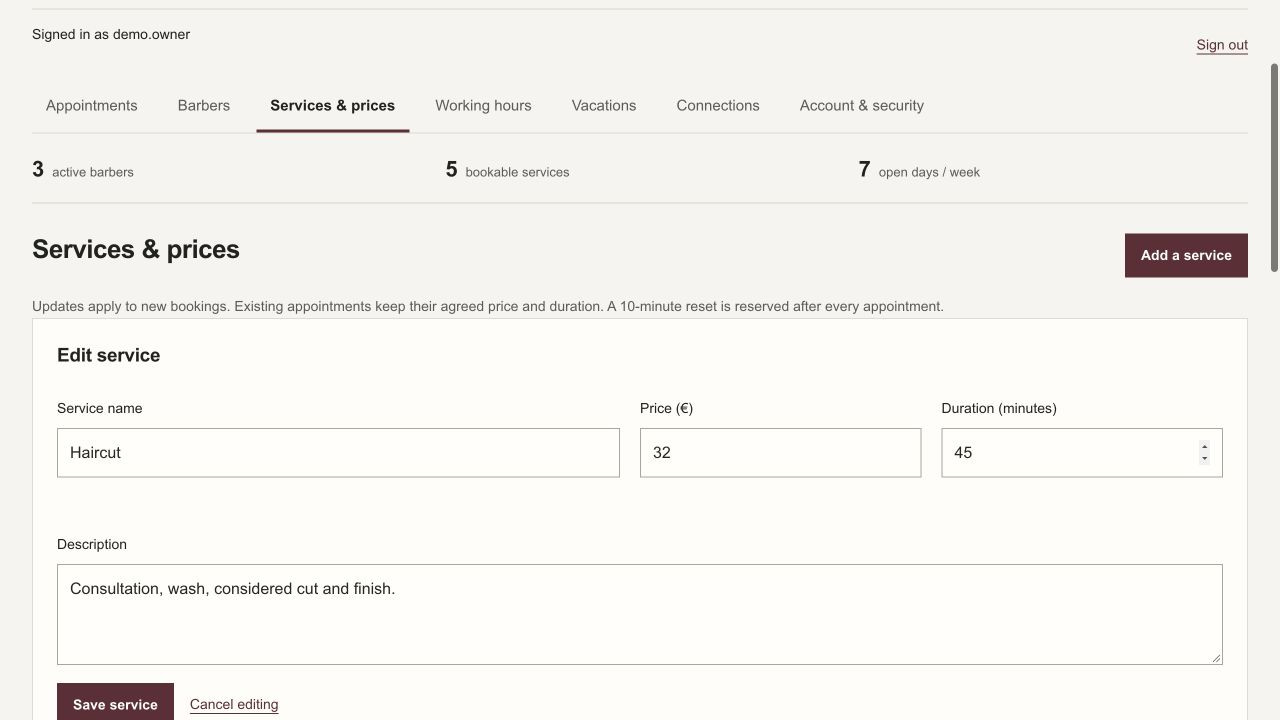
Task: Open Account & security tab
Action: pos(862,105)
